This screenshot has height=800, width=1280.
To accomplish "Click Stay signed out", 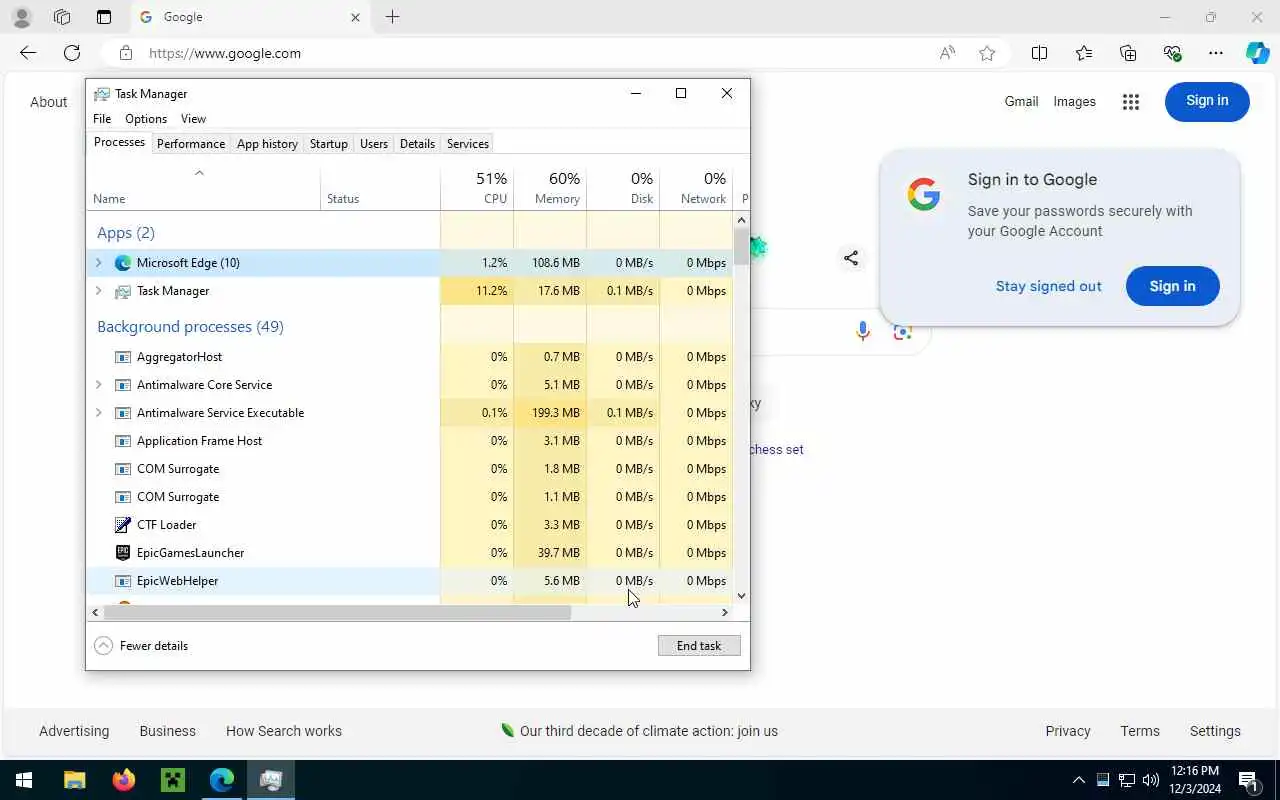I will [1048, 286].
